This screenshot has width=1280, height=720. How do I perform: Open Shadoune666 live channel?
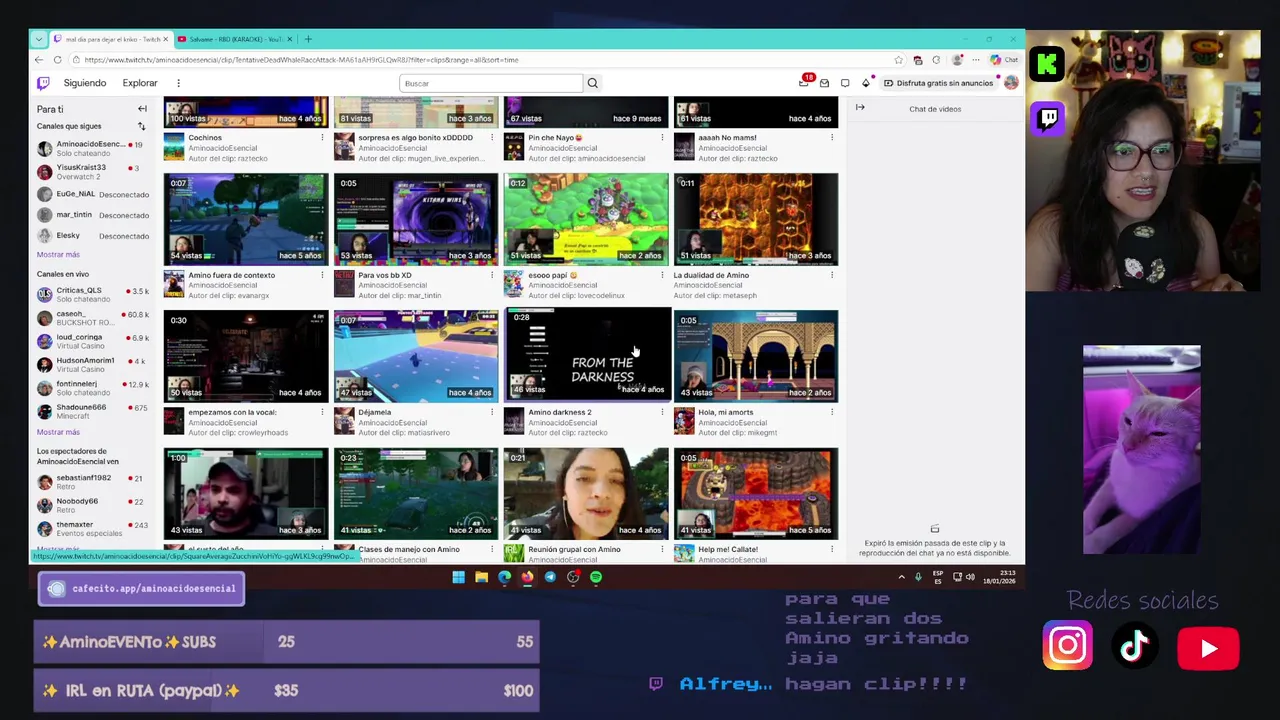[x=92, y=411]
